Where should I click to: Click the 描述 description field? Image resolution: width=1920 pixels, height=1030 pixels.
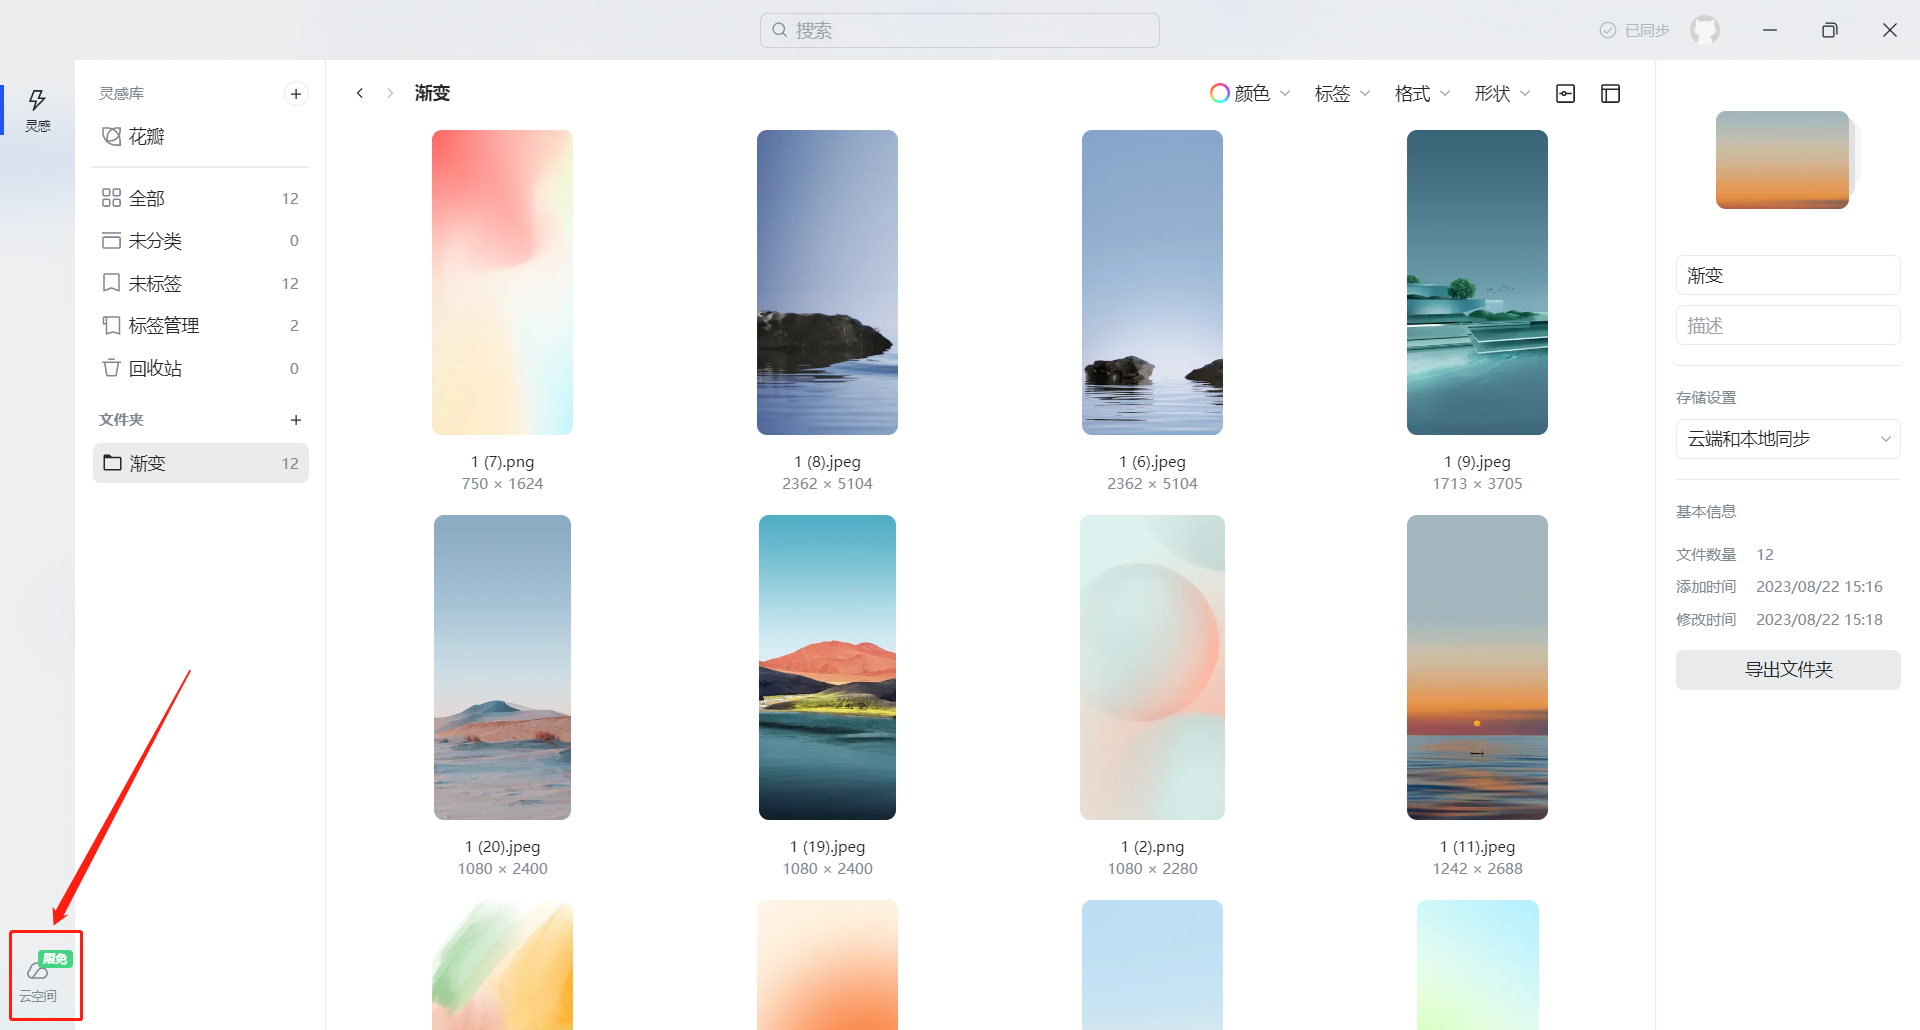point(1788,325)
